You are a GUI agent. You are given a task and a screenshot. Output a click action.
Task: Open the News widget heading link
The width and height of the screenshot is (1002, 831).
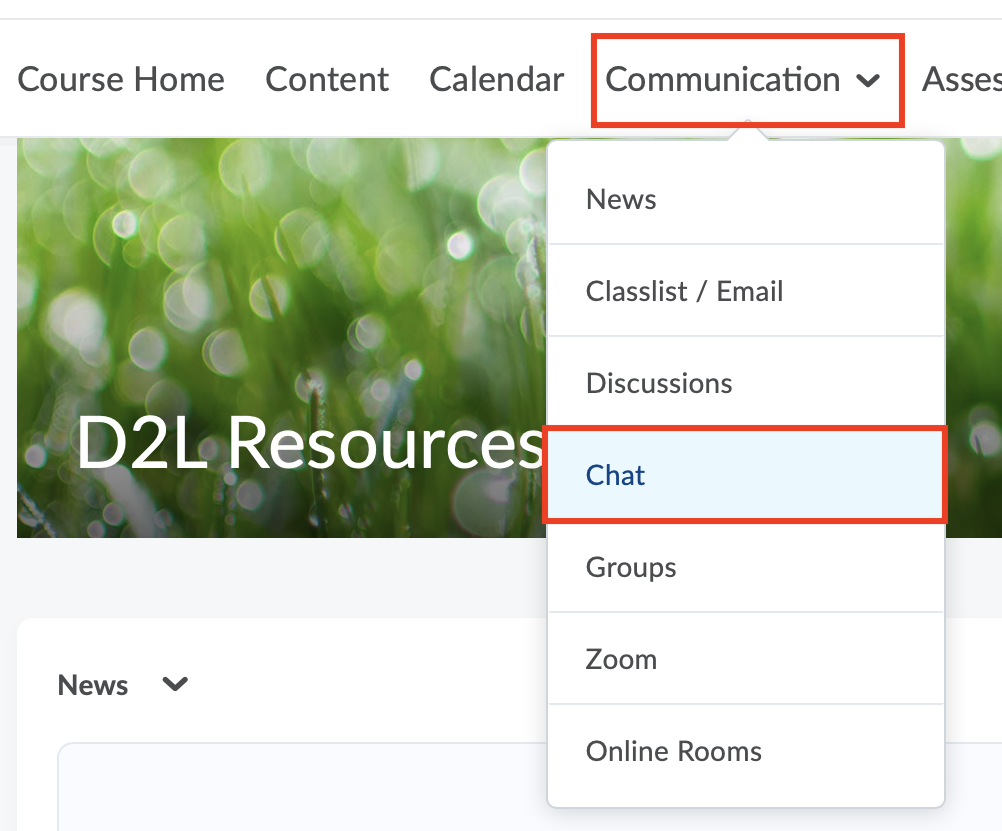point(93,685)
